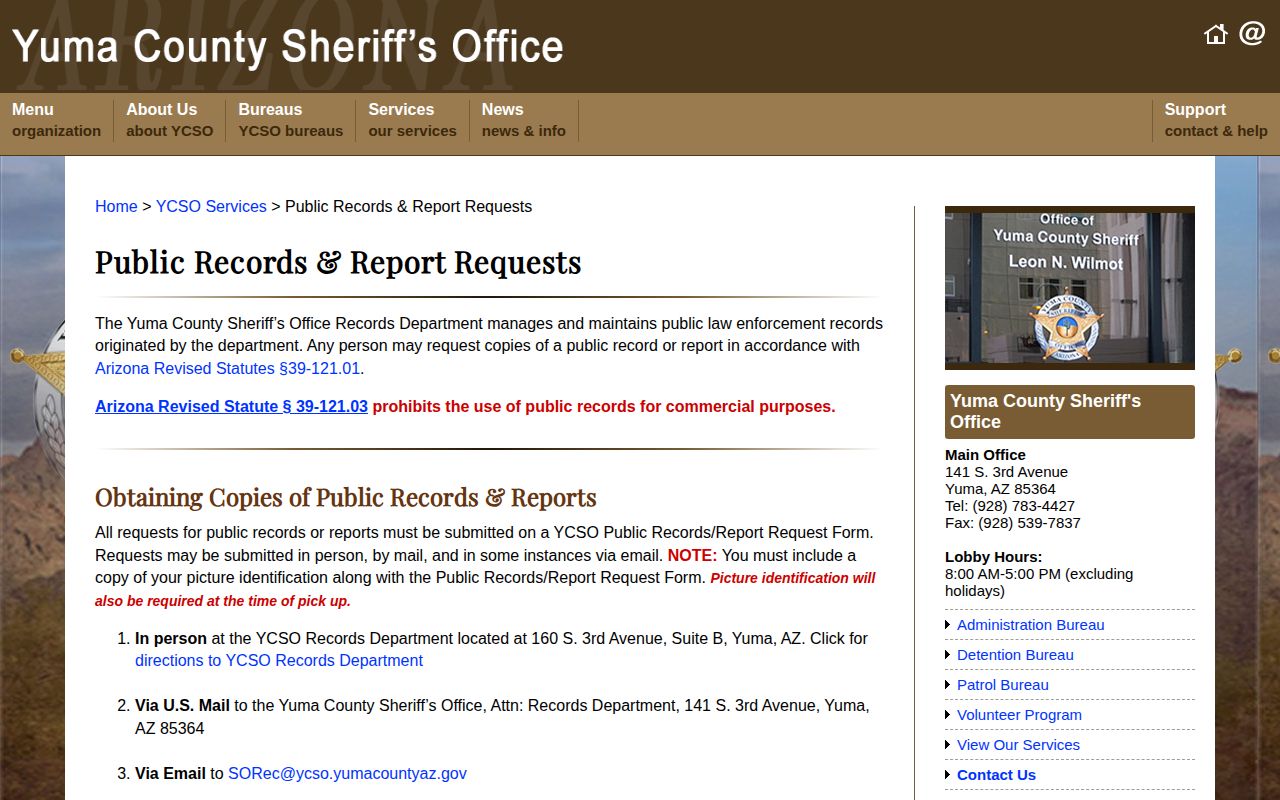This screenshot has height=800, width=1280.
Task: Click the arrow bullet beside View Our Services
Action: click(948, 745)
